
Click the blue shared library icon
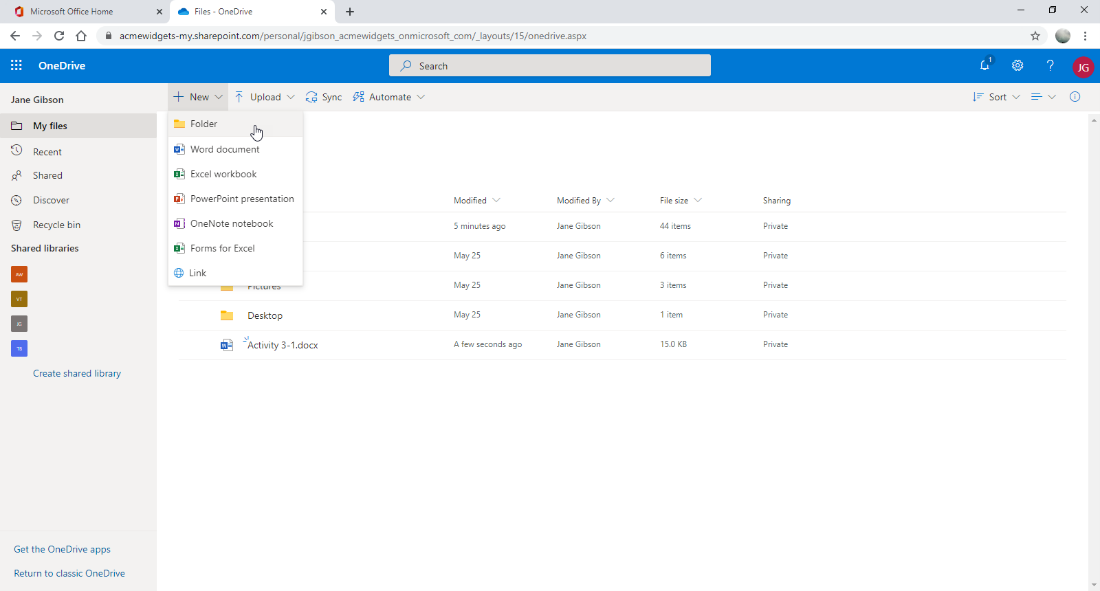pyautogui.click(x=19, y=348)
